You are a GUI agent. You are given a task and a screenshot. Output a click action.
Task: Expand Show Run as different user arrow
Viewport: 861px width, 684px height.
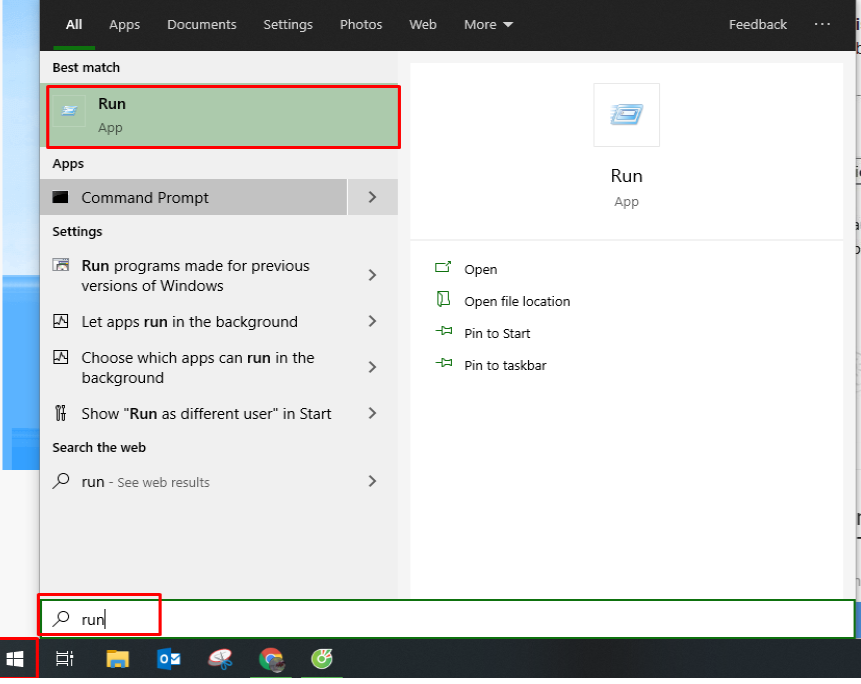(x=372, y=413)
